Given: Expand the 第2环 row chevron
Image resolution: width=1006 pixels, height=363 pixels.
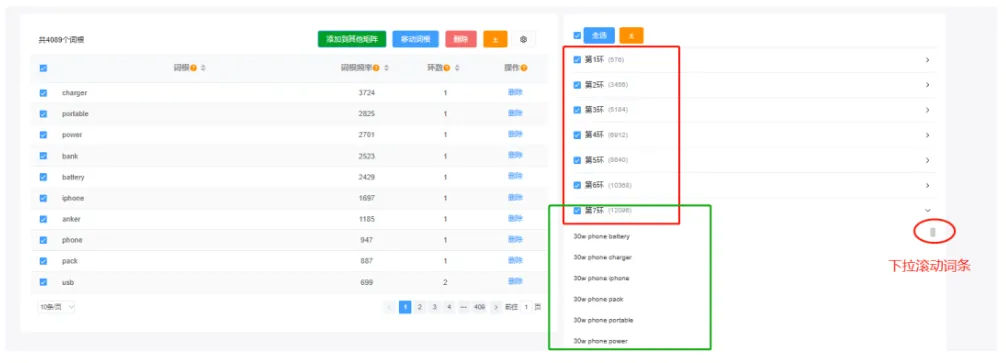Looking at the screenshot, I should [928, 85].
